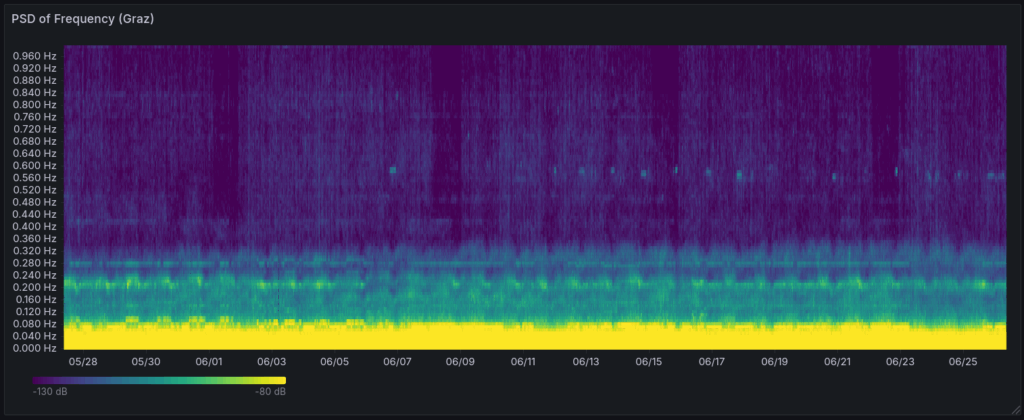The height and width of the screenshot is (420, 1024).
Task: Click the 0.880 Hz axis label
Action: click(x=35, y=80)
